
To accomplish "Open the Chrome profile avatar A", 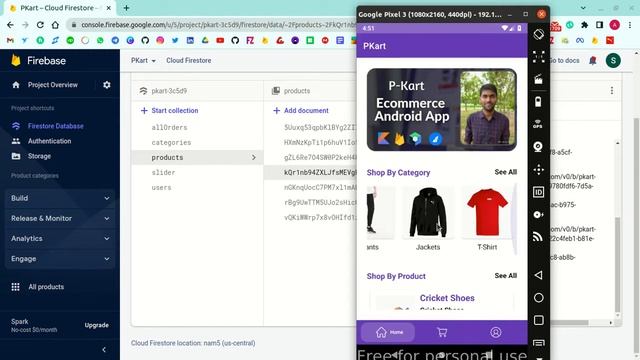I will point(614,25).
